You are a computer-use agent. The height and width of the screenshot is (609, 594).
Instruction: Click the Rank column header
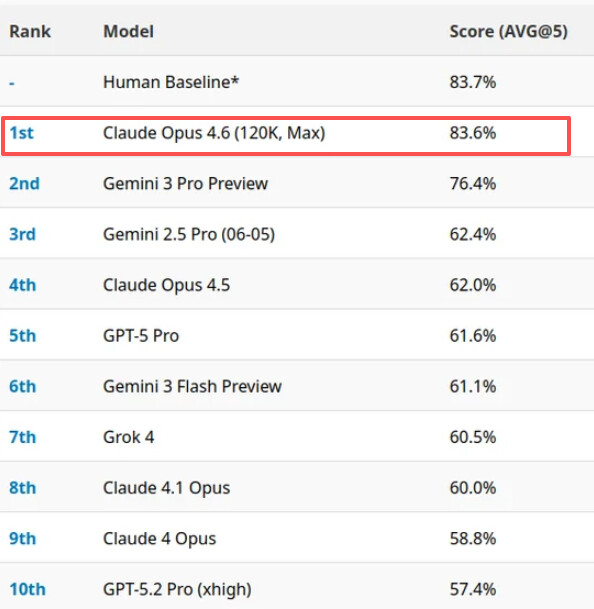point(30,31)
